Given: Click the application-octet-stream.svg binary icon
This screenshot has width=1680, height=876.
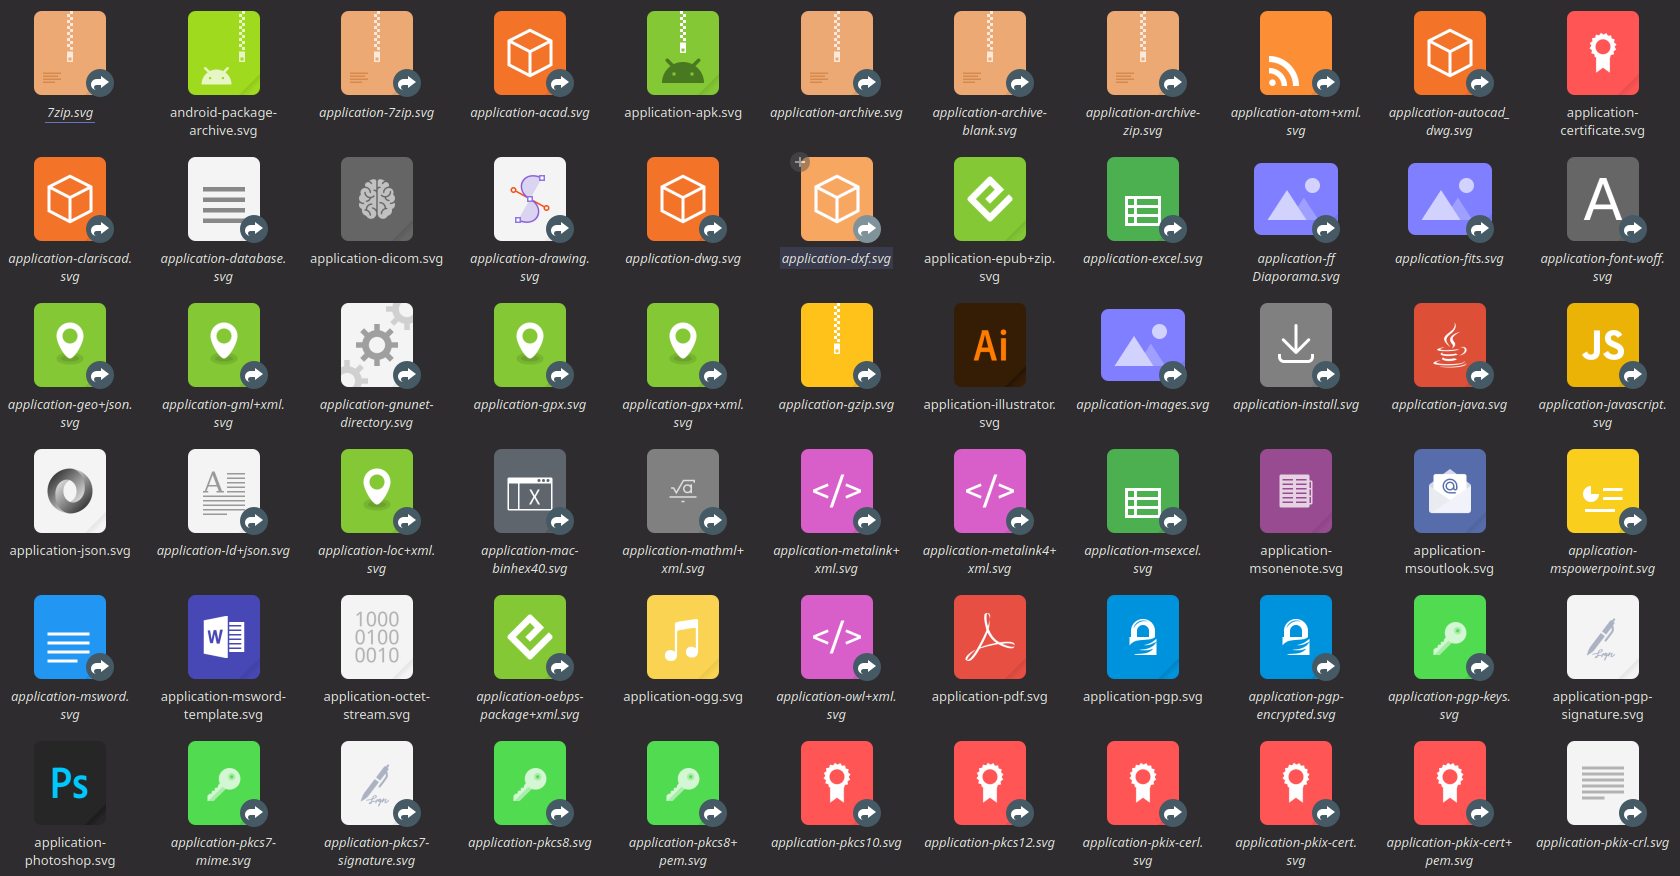Looking at the screenshot, I should [377, 637].
